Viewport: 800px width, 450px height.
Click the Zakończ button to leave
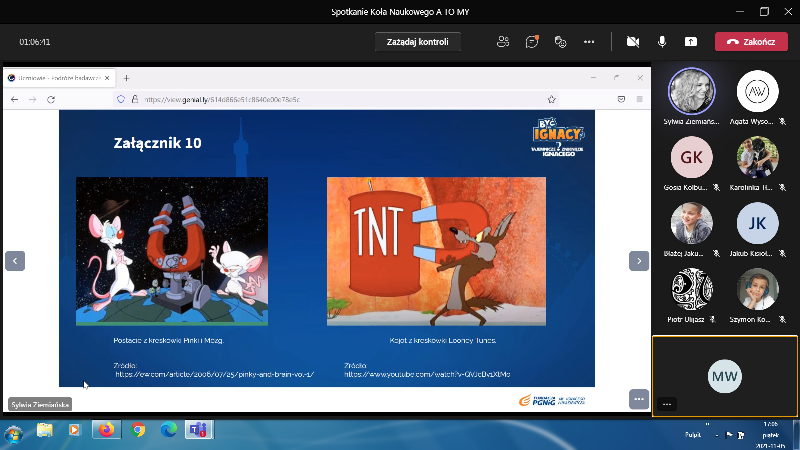tap(751, 42)
